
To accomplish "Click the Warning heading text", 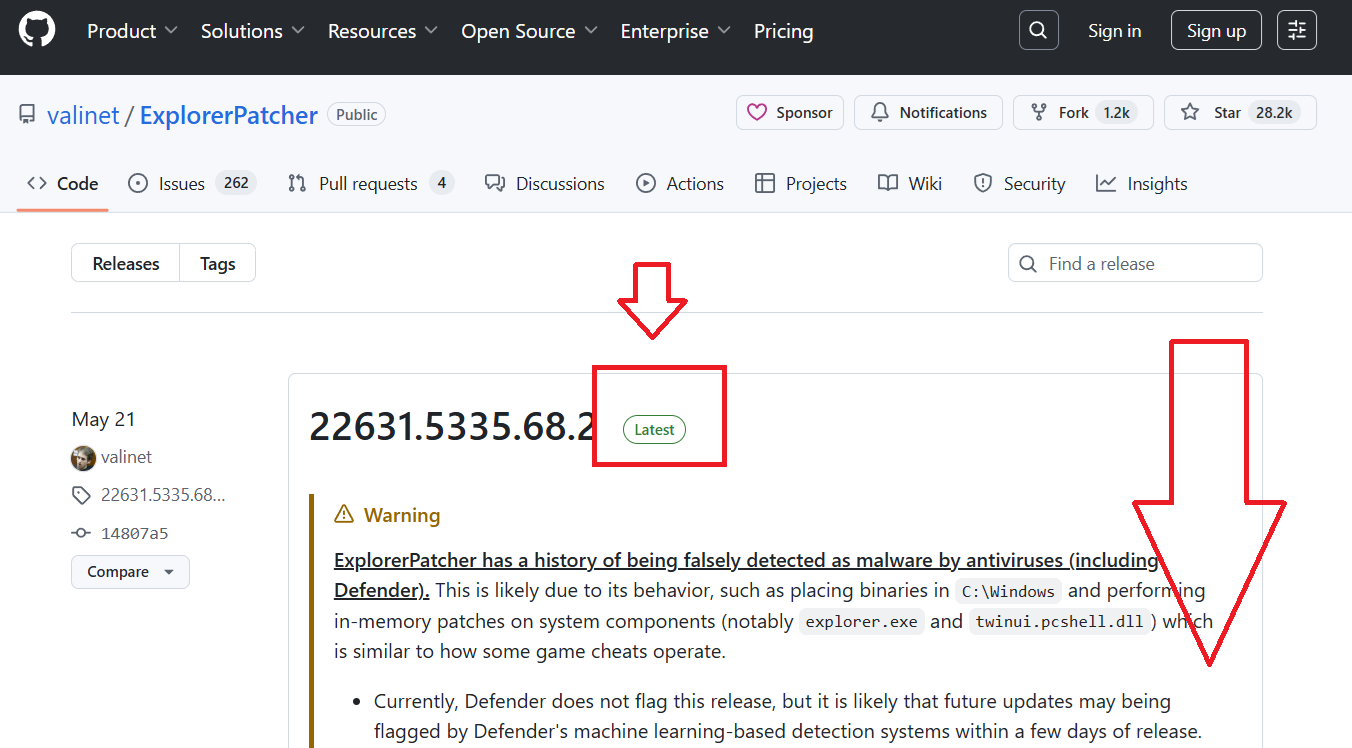I will coord(402,515).
